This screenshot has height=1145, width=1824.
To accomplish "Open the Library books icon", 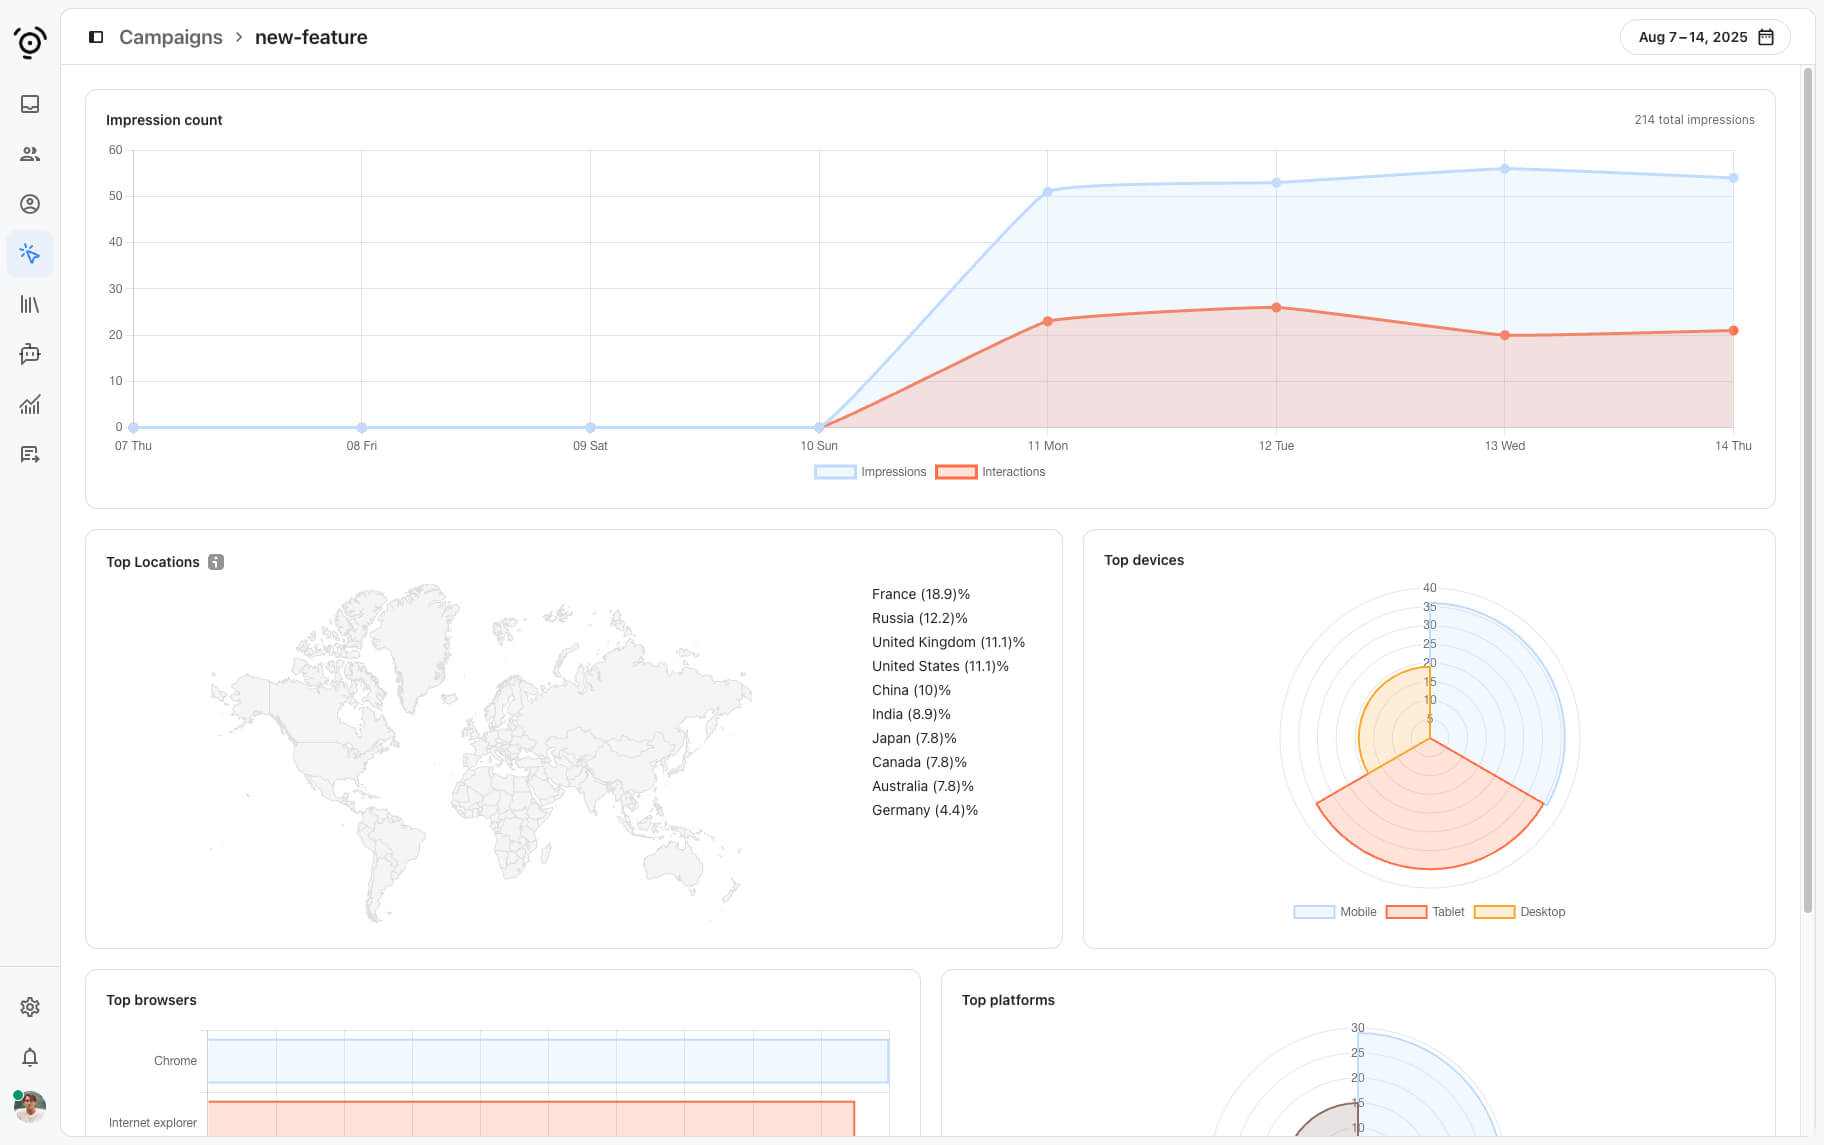I will [x=30, y=304].
